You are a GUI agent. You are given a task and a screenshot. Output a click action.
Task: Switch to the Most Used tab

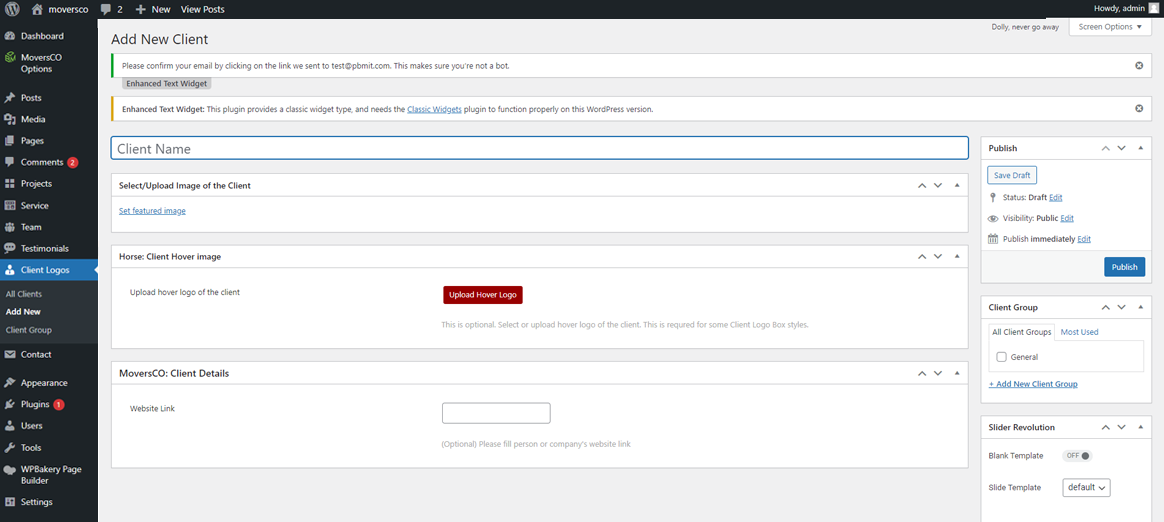tap(1079, 332)
